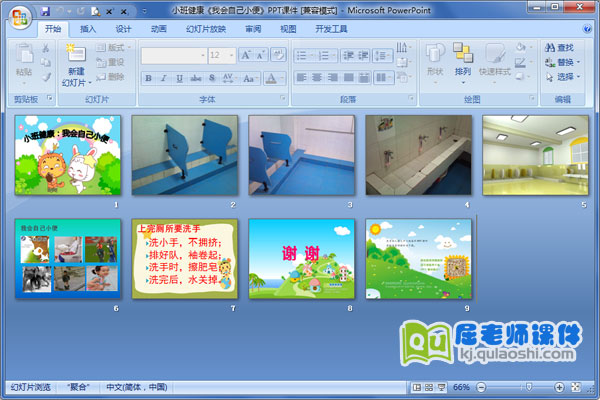Viewport: 600px width, 400px height.
Task: Increase font size with the large A button
Action: tap(245, 56)
